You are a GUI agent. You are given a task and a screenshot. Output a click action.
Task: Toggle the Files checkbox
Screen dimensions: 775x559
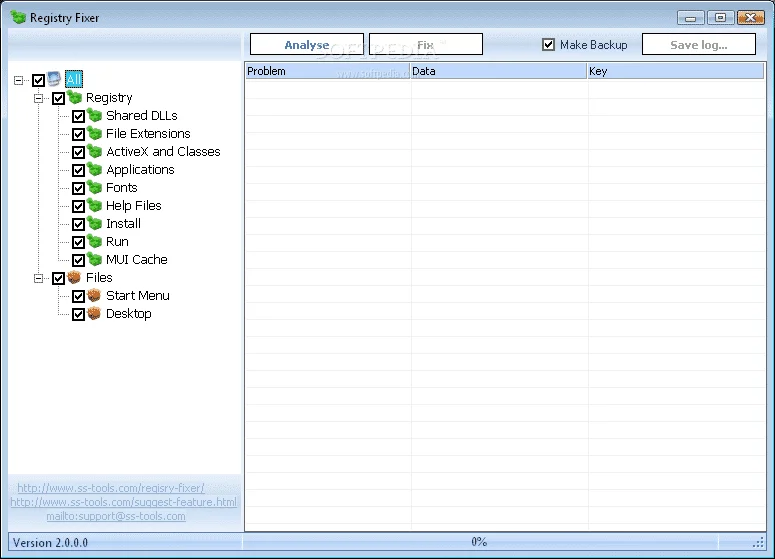(x=58, y=278)
